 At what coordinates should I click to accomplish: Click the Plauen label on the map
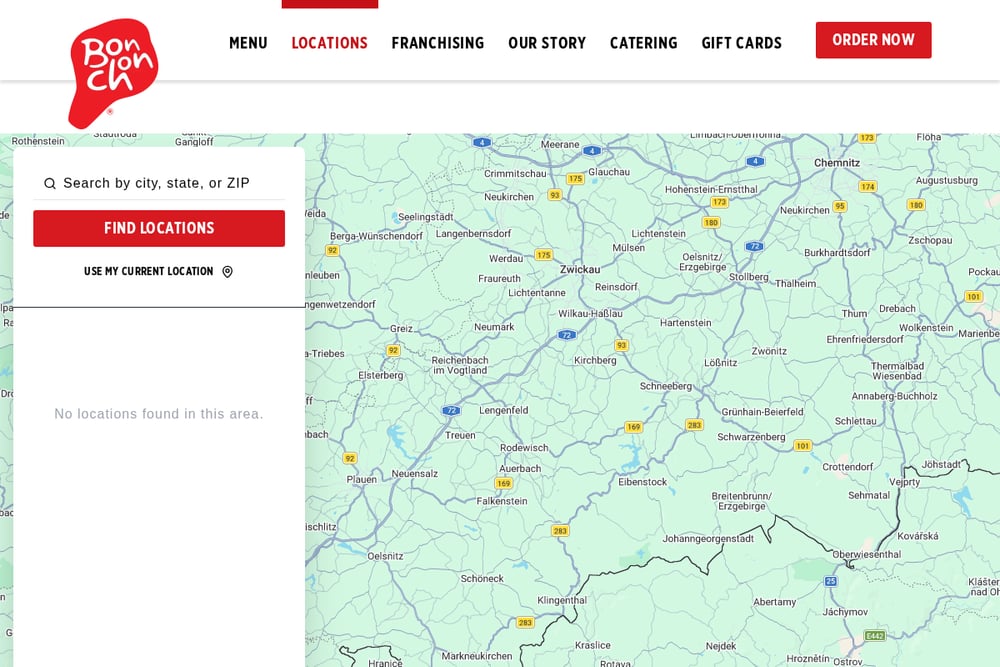click(x=362, y=480)
